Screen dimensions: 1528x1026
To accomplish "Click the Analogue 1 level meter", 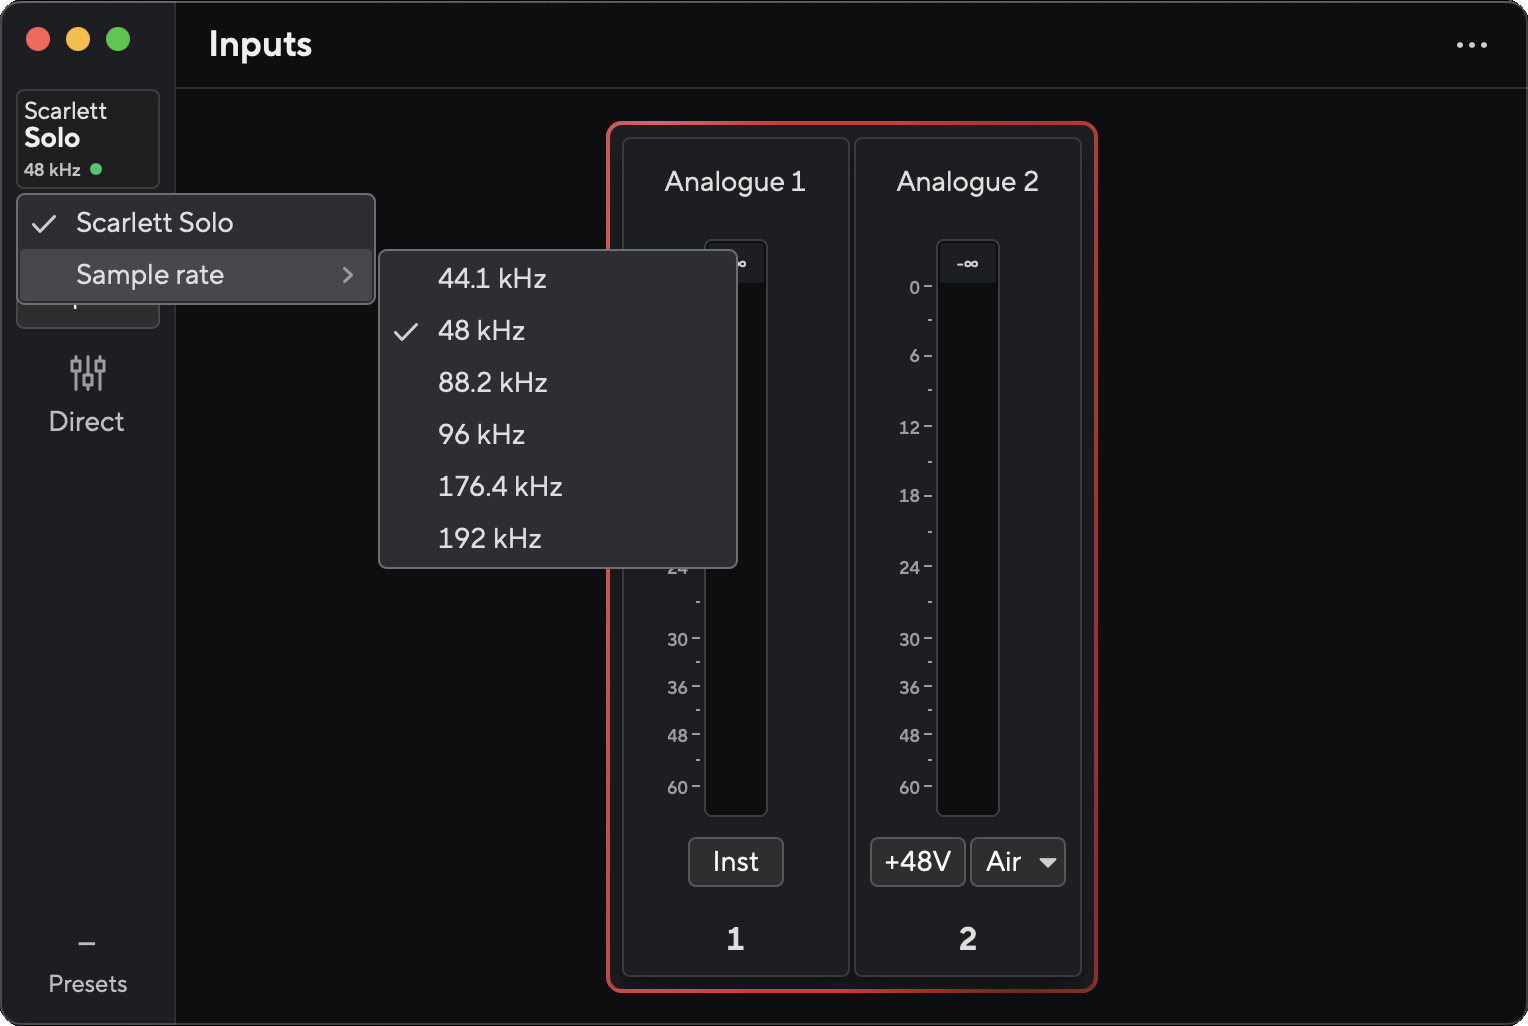I will 736,690.
